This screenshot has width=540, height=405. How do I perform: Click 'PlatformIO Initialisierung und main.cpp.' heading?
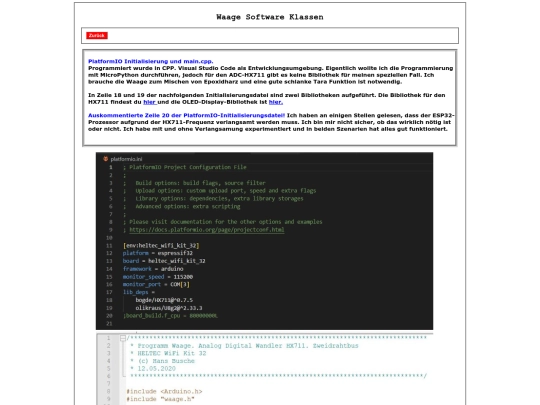pyautogui.click(x=150, y=61)
